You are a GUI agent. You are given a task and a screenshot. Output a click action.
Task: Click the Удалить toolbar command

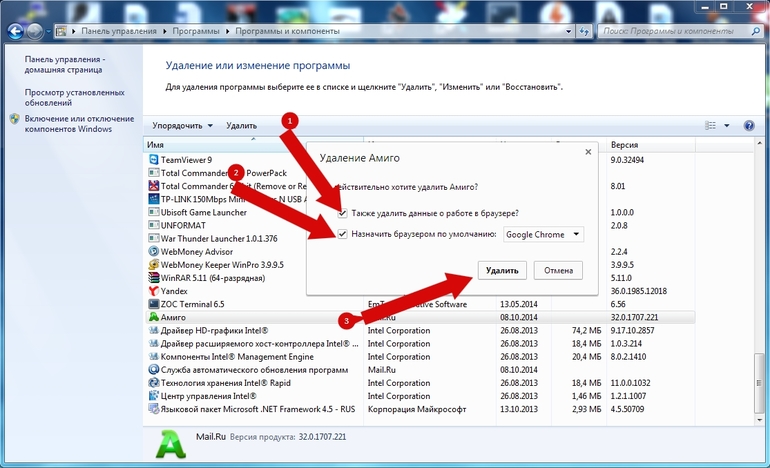[242, 126]
